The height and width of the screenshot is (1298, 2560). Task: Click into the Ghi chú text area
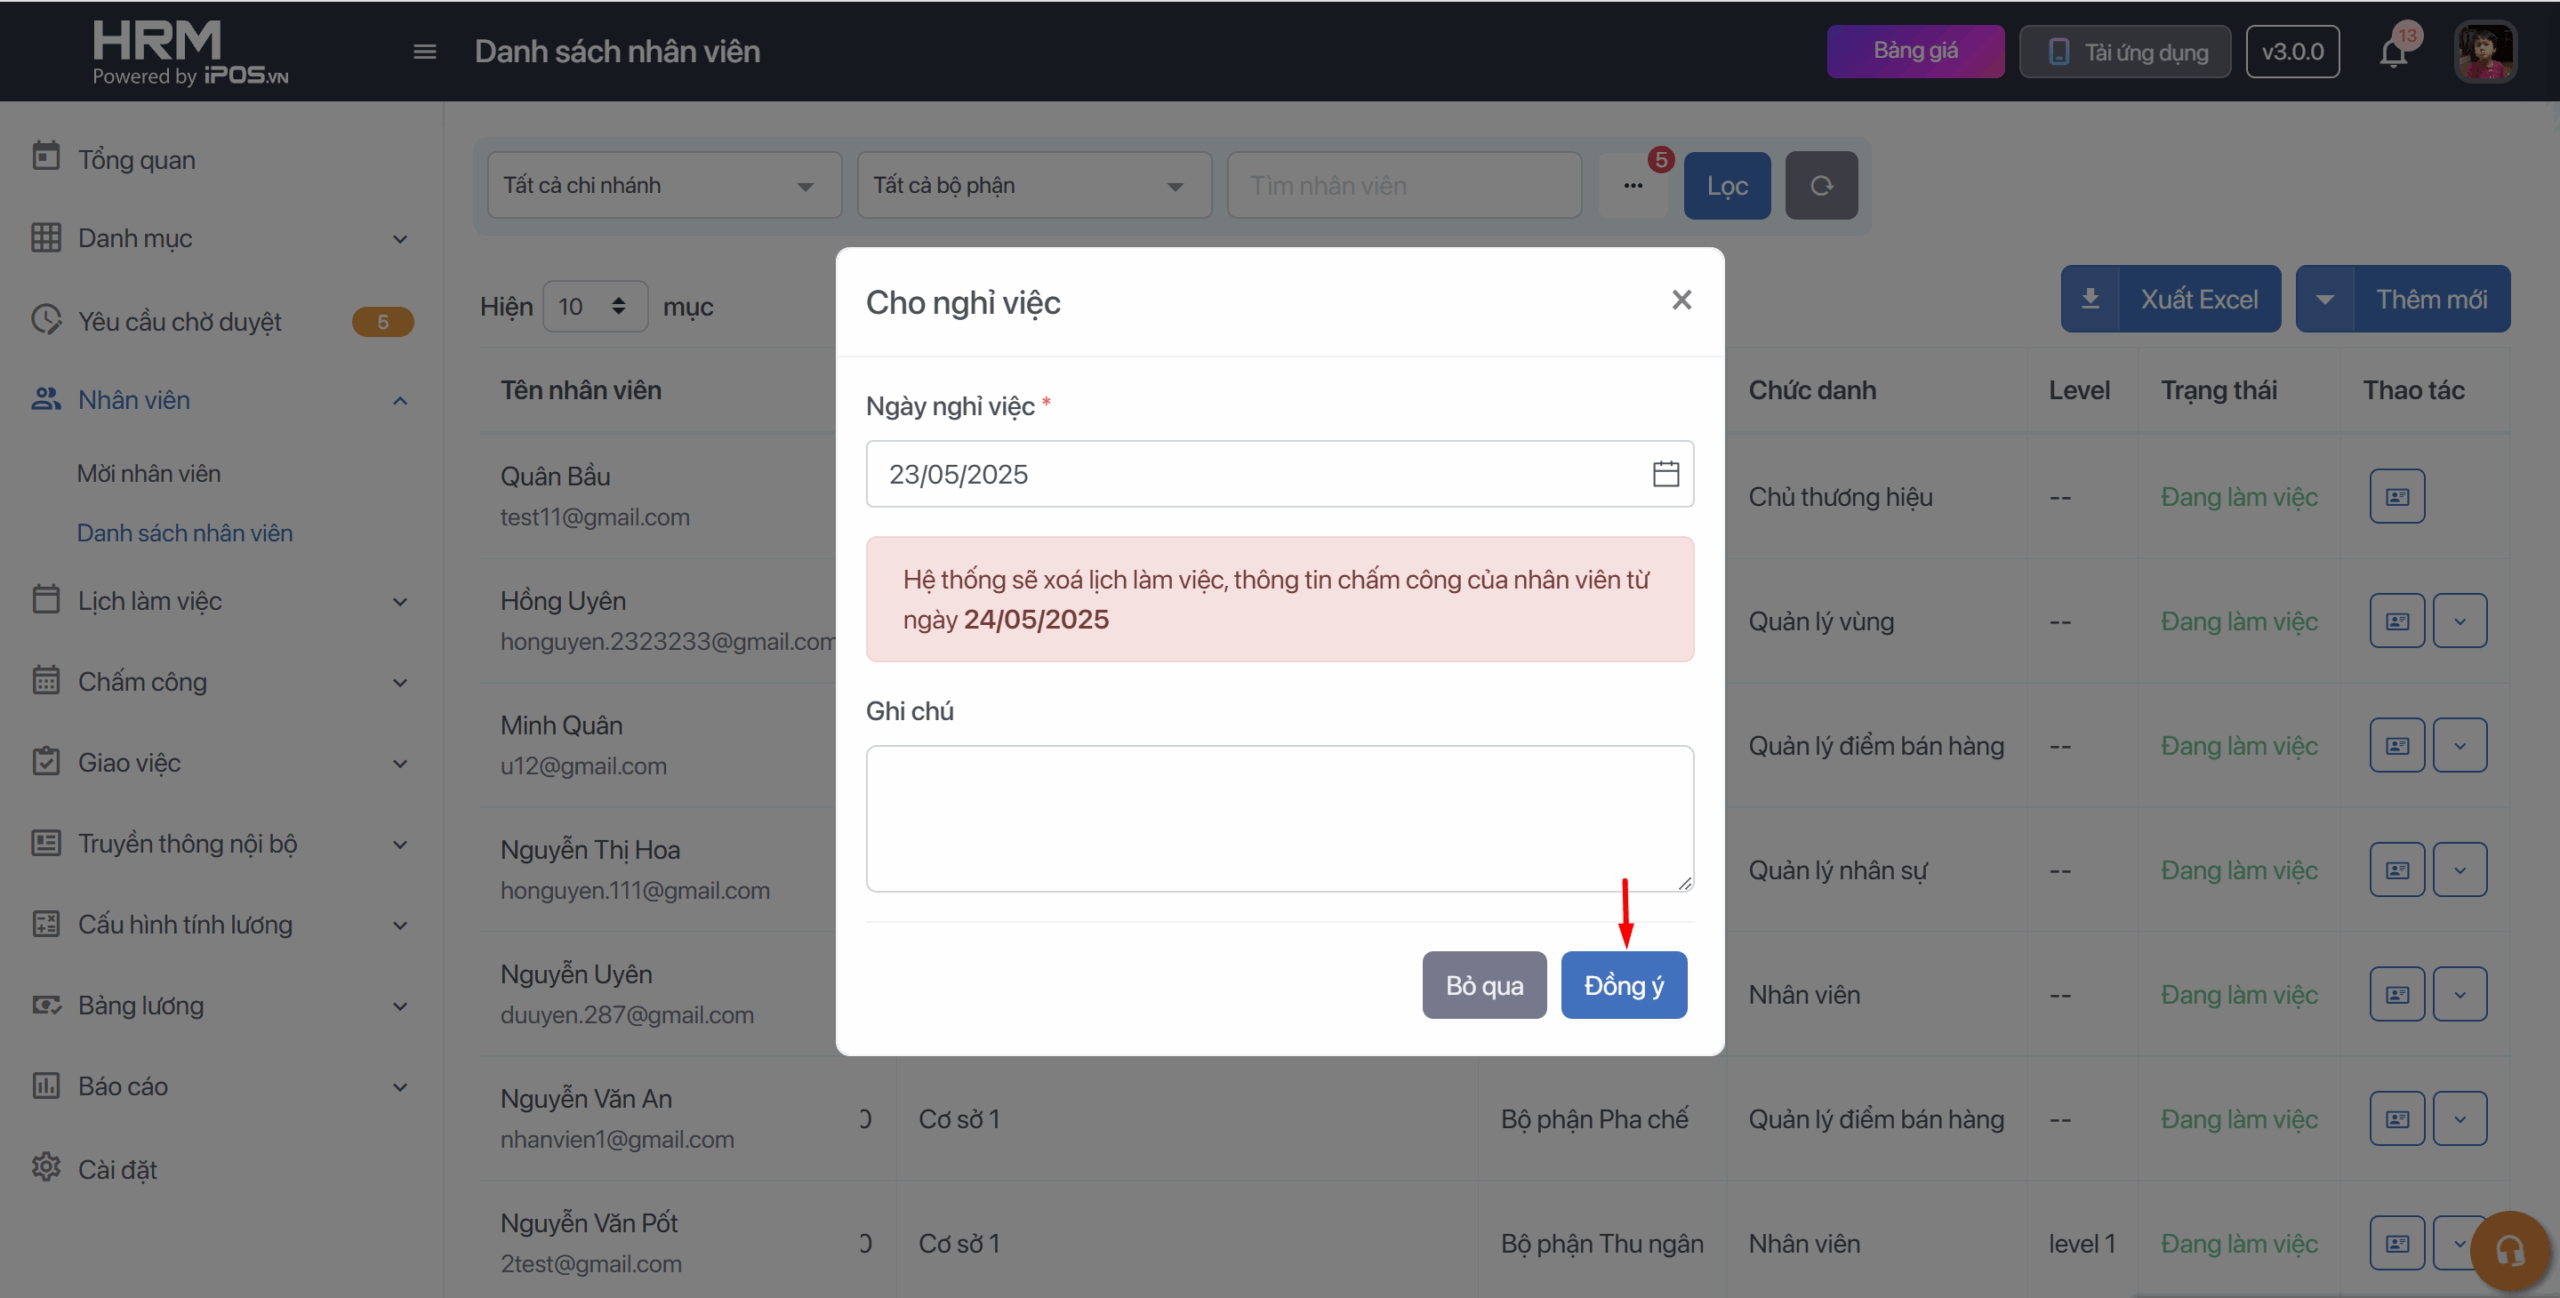[1279, 818]
